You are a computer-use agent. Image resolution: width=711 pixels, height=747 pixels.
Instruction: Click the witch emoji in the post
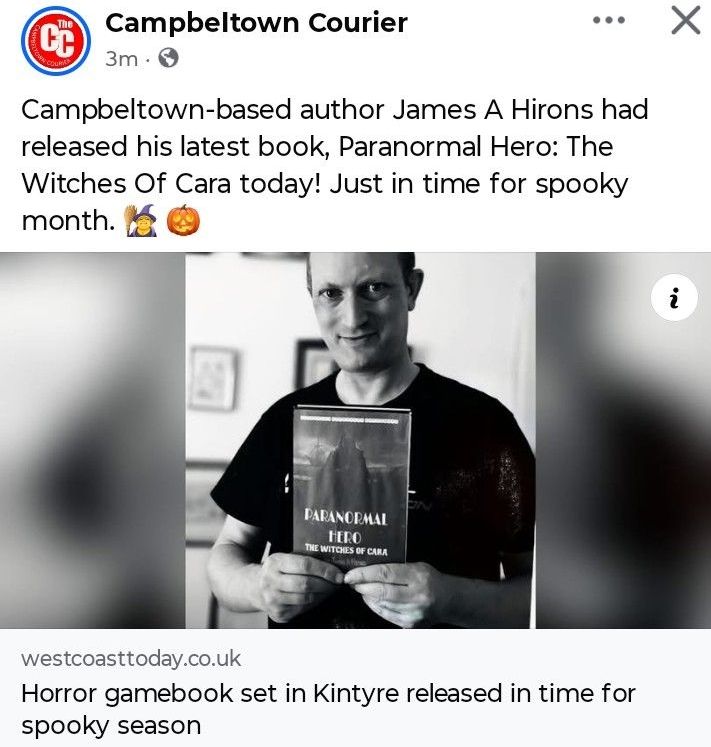pyautogui.click(x=140, y=221)
